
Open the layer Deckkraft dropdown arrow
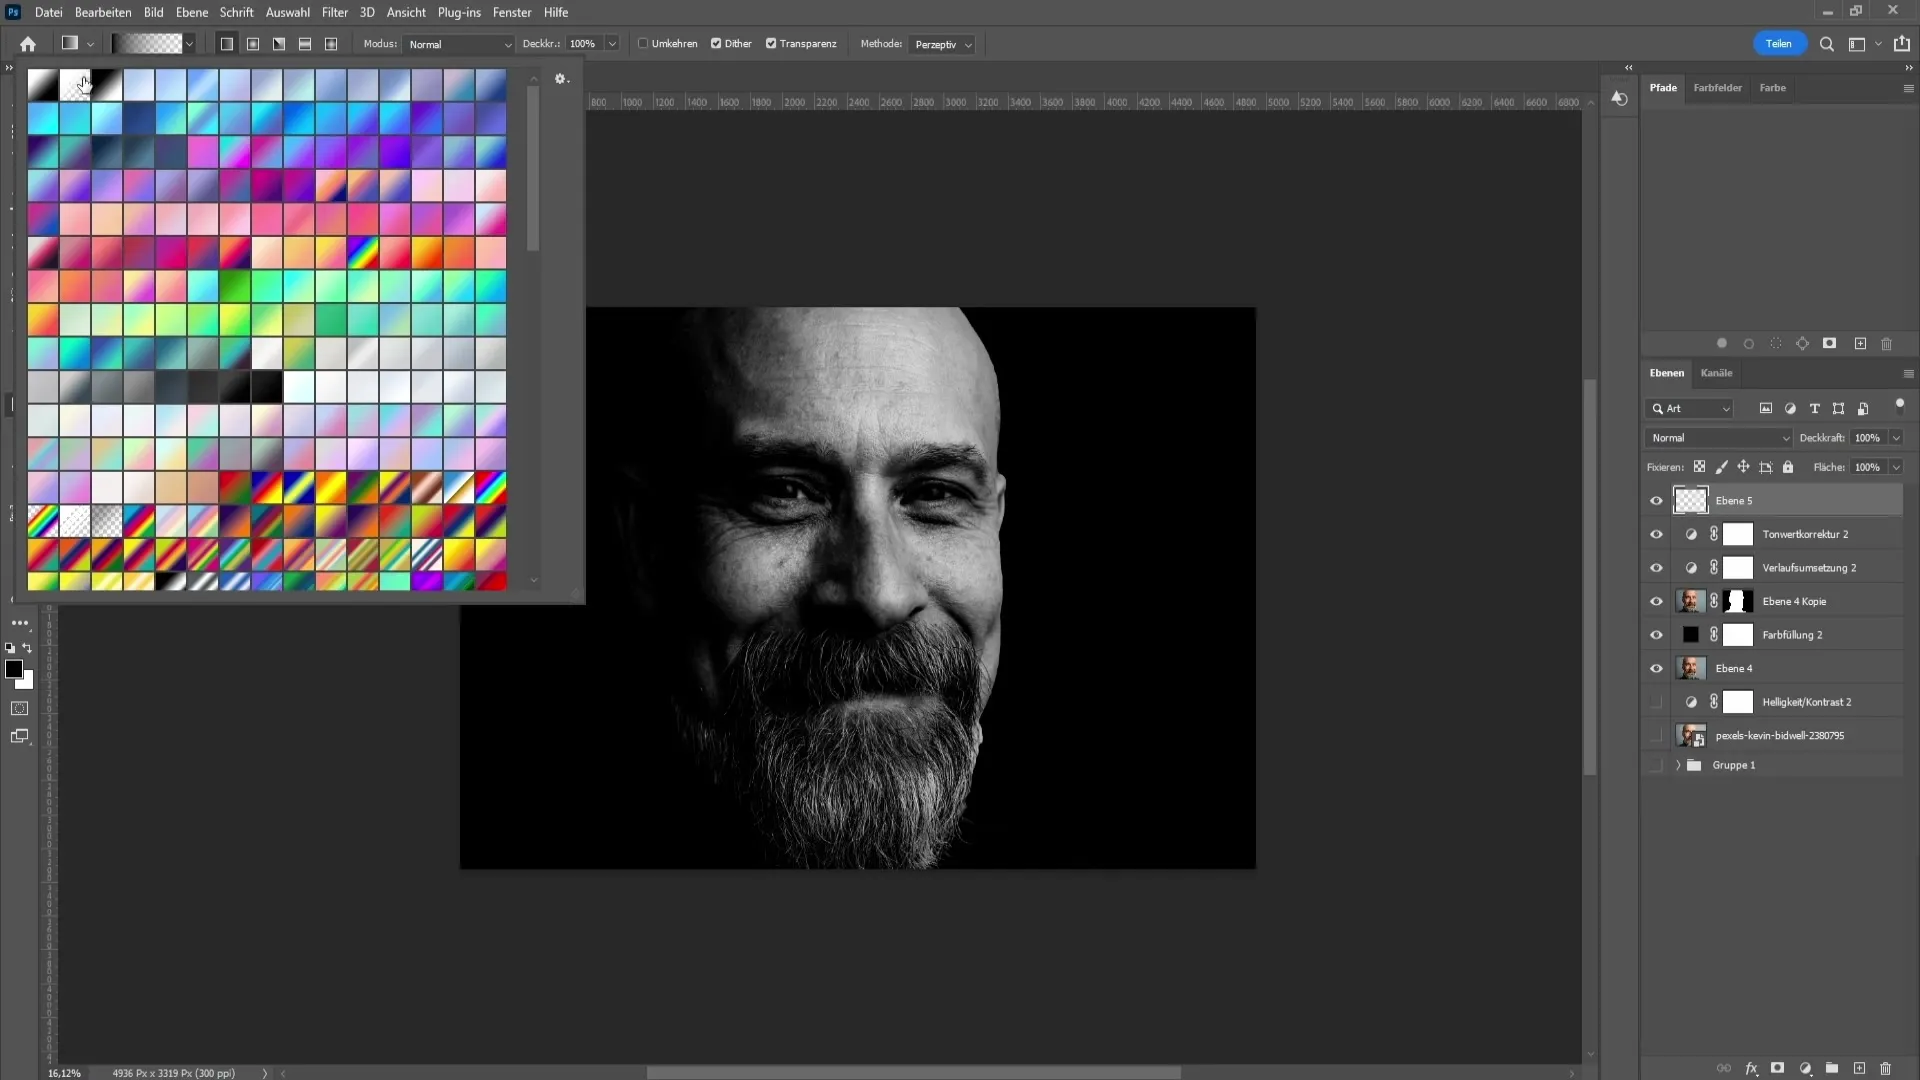click(x=1896, y=438)
